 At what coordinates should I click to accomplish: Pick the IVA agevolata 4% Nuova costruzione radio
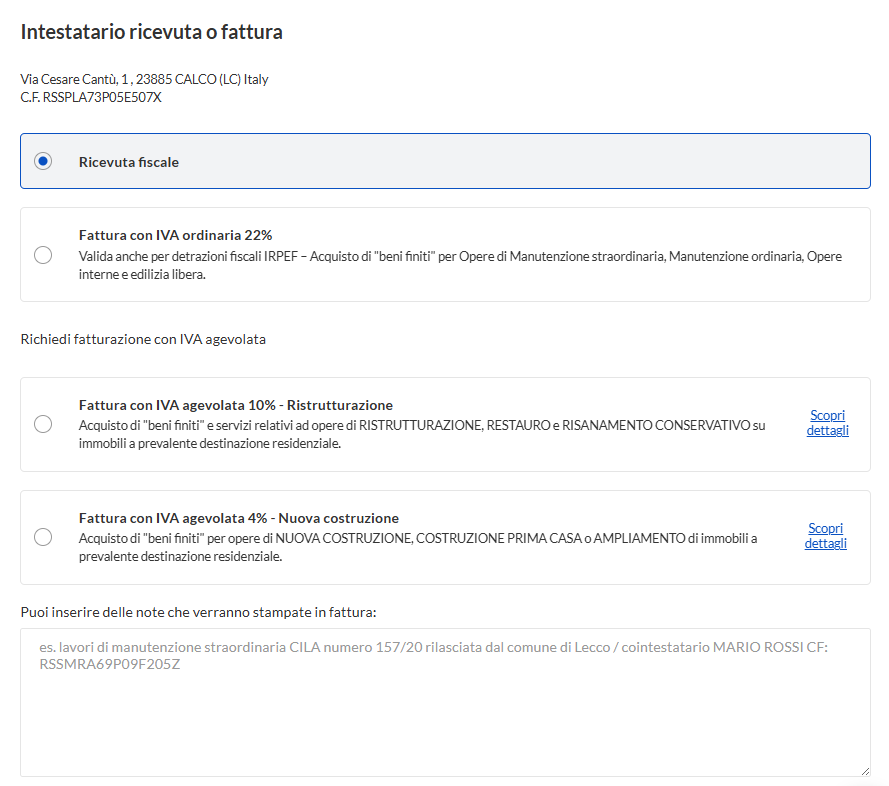point(43,537)
